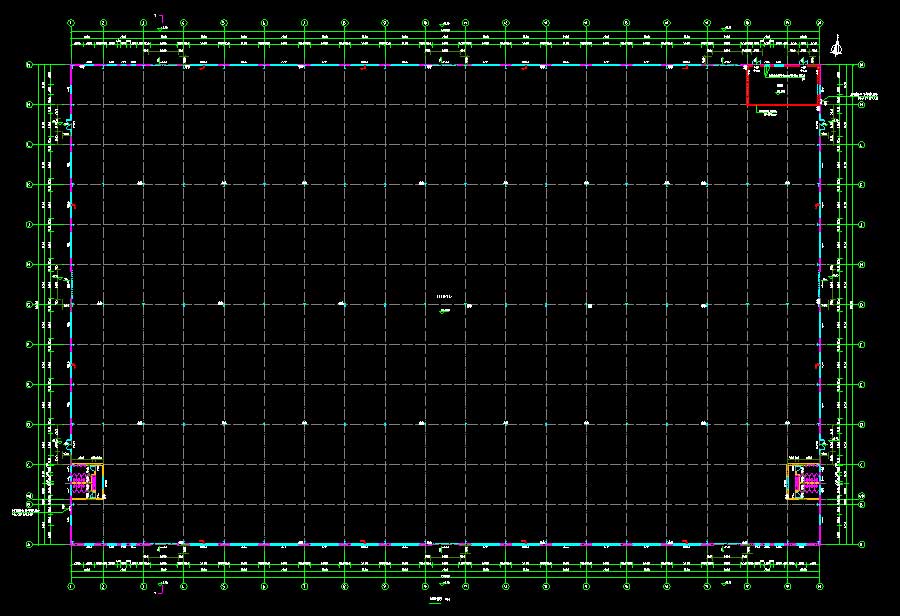900x616 pixels.
Task: Click the bottom-left grid axis bubble on bottom row
Action: click(71, 585)
